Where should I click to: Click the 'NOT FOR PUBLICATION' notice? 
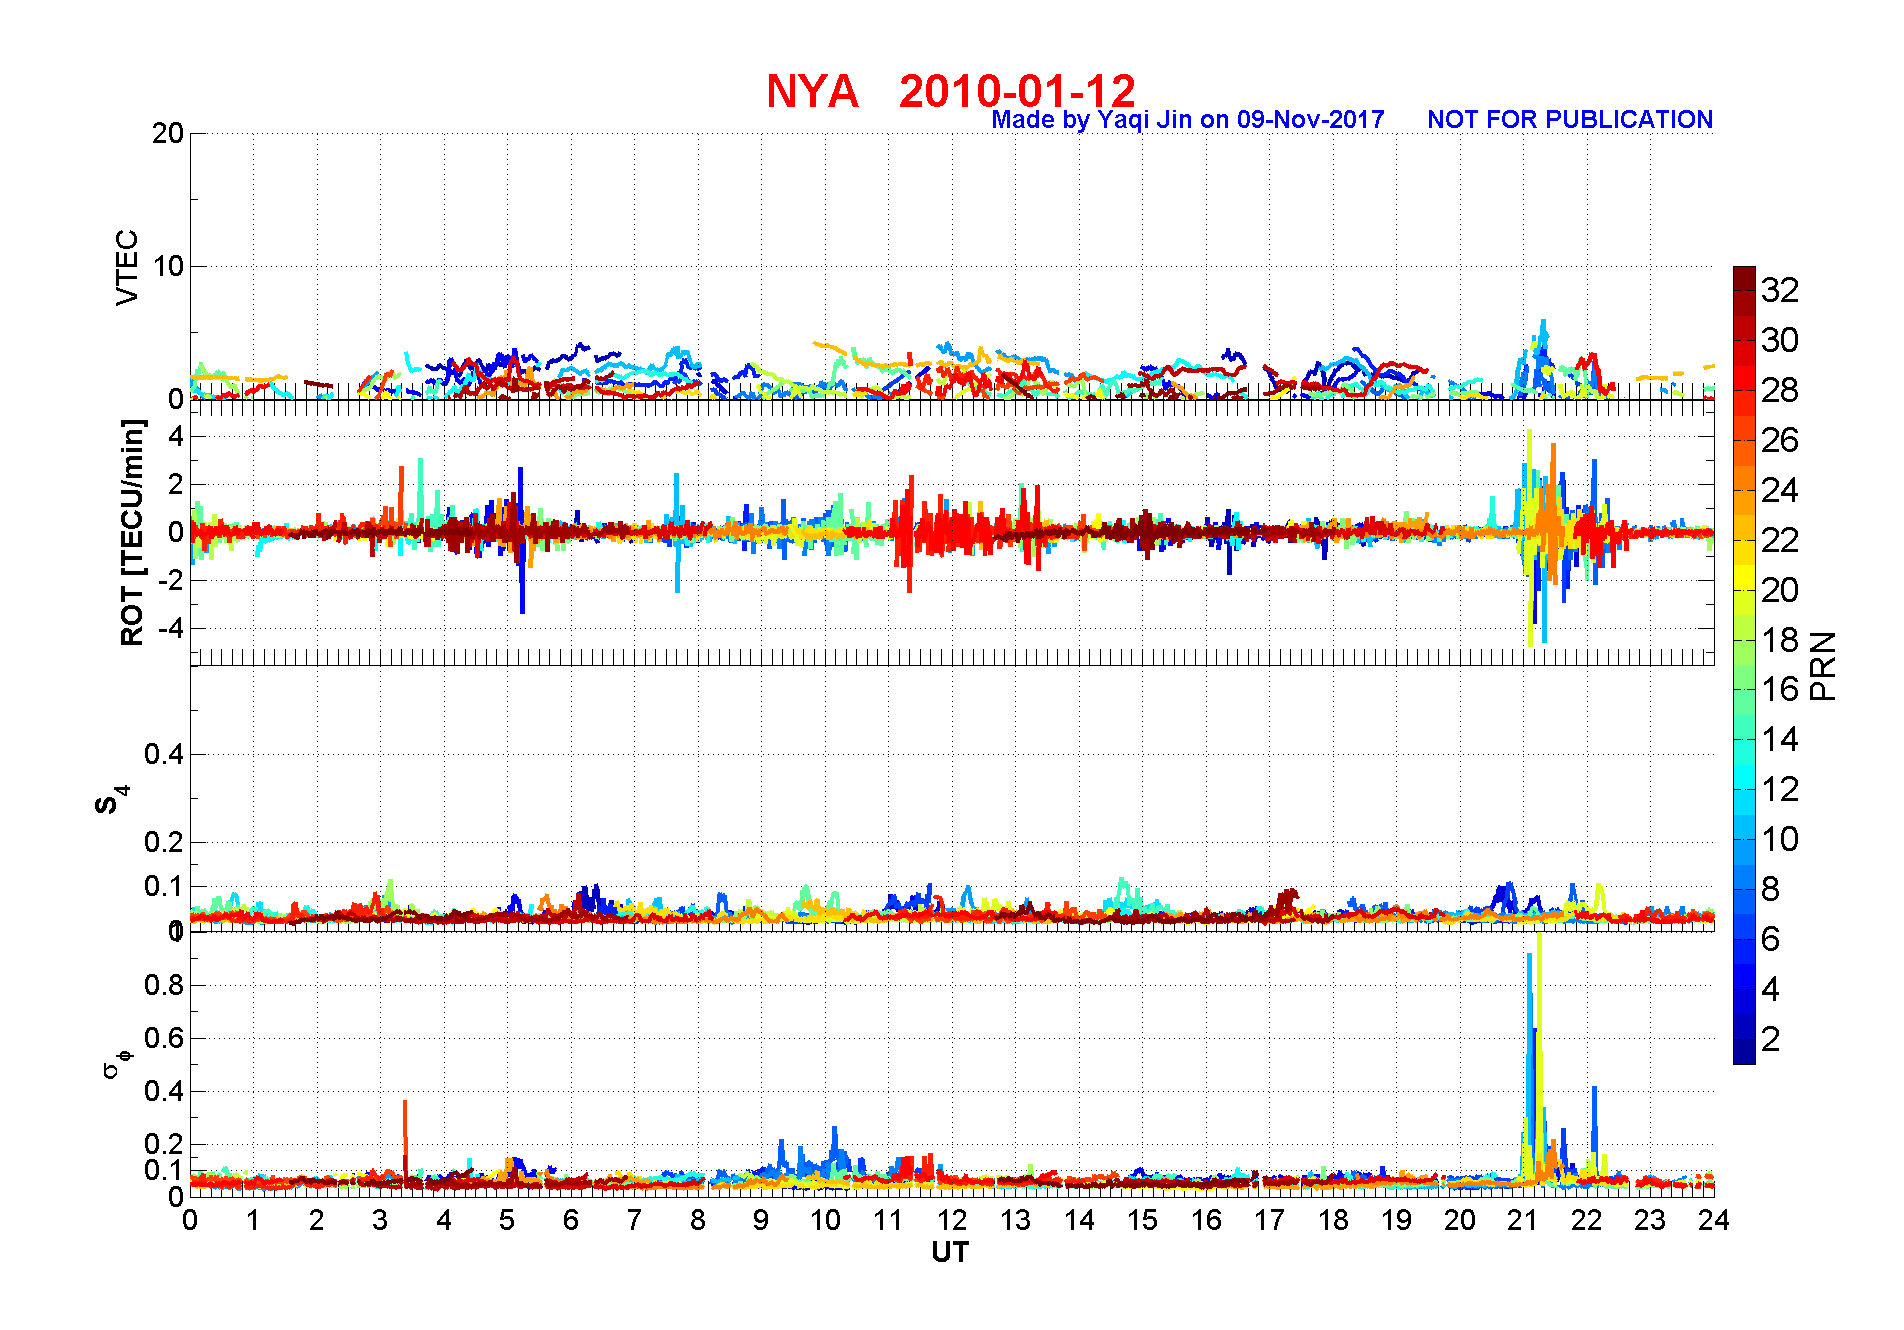point(1570,120)
